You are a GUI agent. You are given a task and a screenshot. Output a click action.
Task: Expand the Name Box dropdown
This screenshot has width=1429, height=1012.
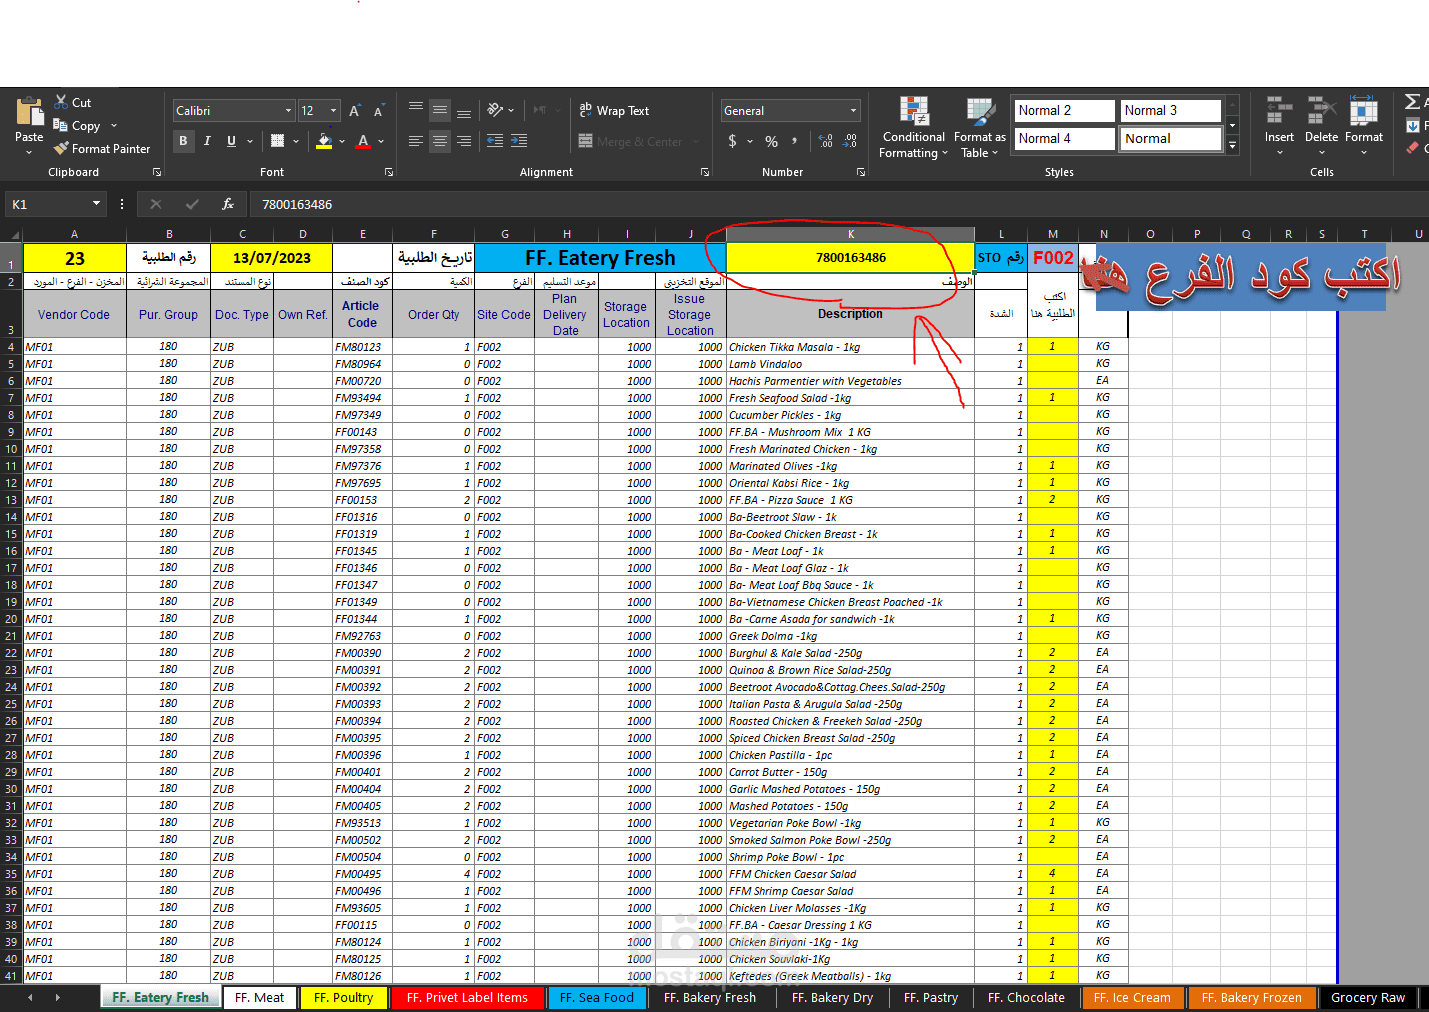click(x=96, y=204)
